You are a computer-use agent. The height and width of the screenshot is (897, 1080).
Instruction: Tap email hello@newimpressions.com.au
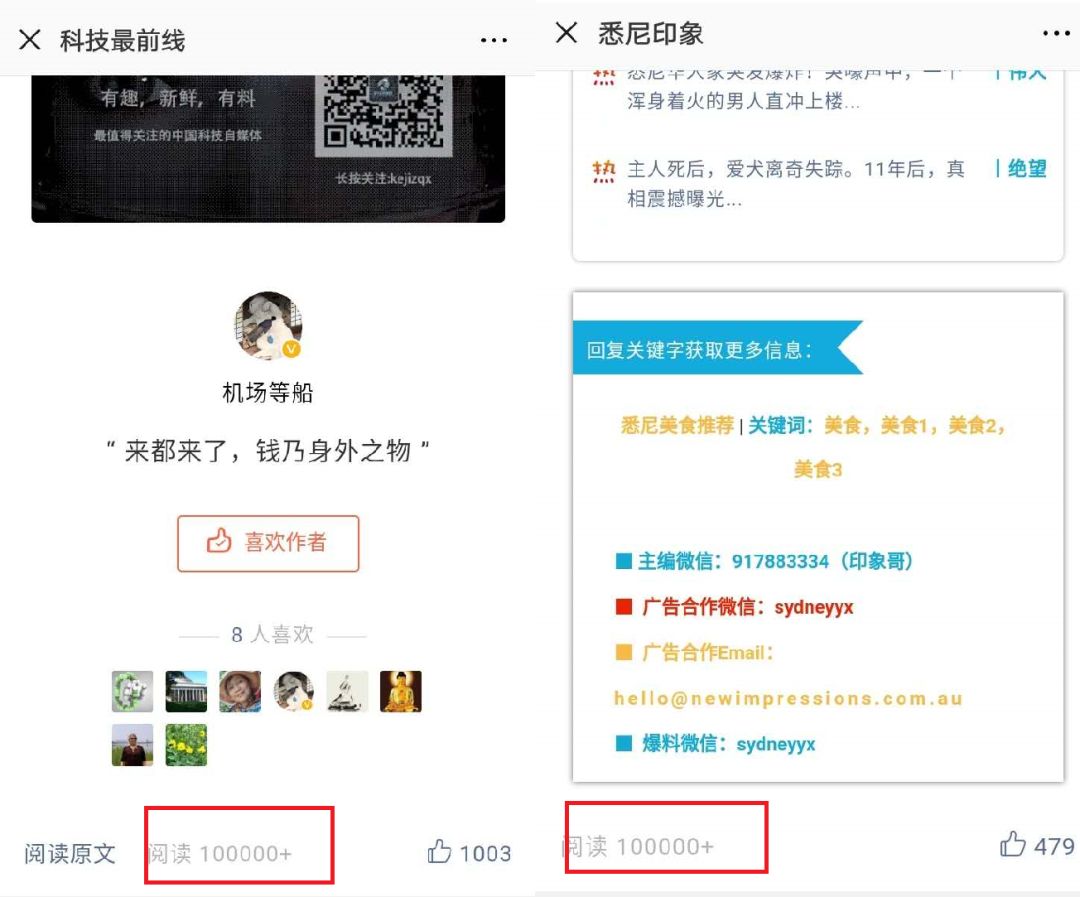(x=788, y=699)
